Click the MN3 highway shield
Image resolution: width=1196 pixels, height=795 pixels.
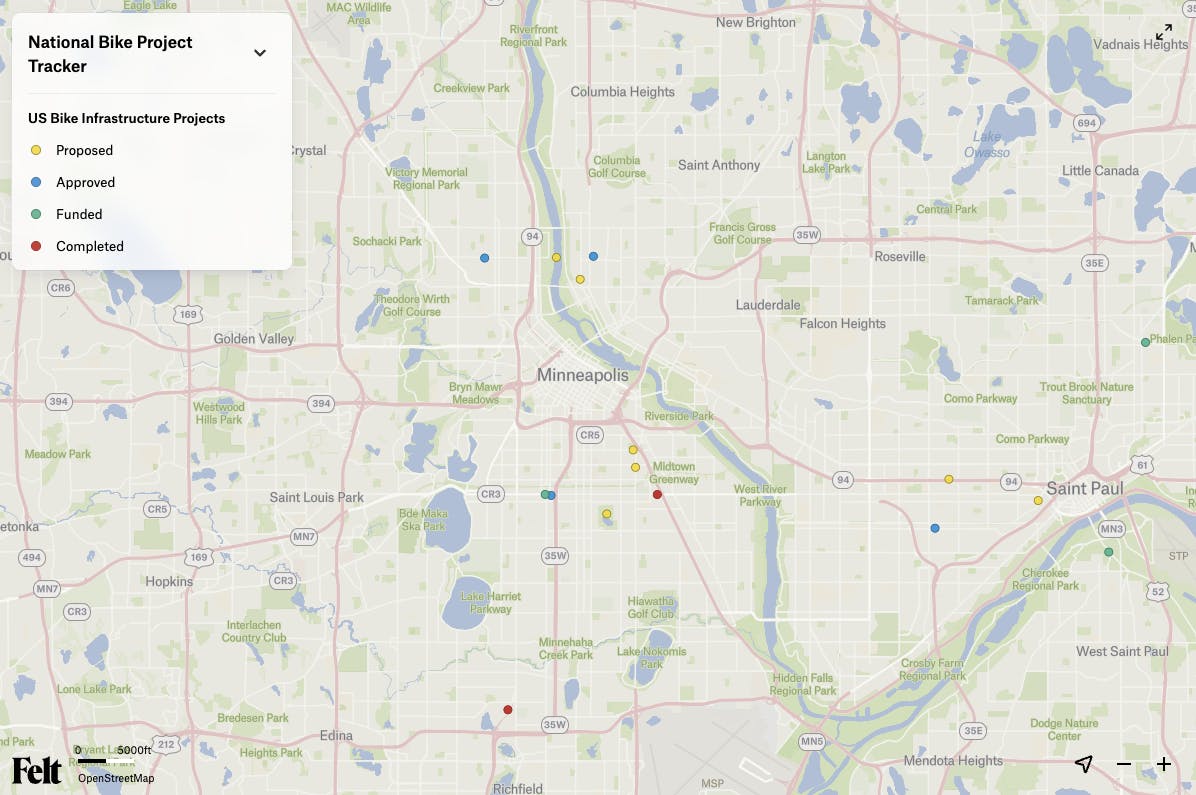pyautogui.click(x=1111, y=529)
